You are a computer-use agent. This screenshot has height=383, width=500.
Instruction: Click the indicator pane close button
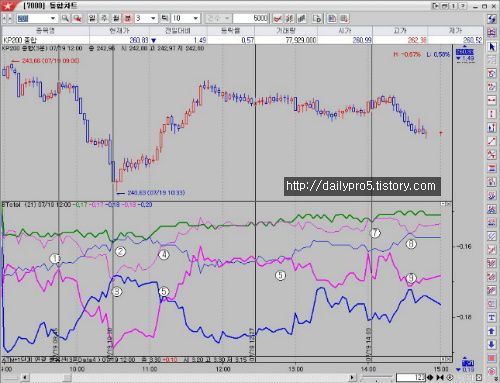[x=449, y=204]
